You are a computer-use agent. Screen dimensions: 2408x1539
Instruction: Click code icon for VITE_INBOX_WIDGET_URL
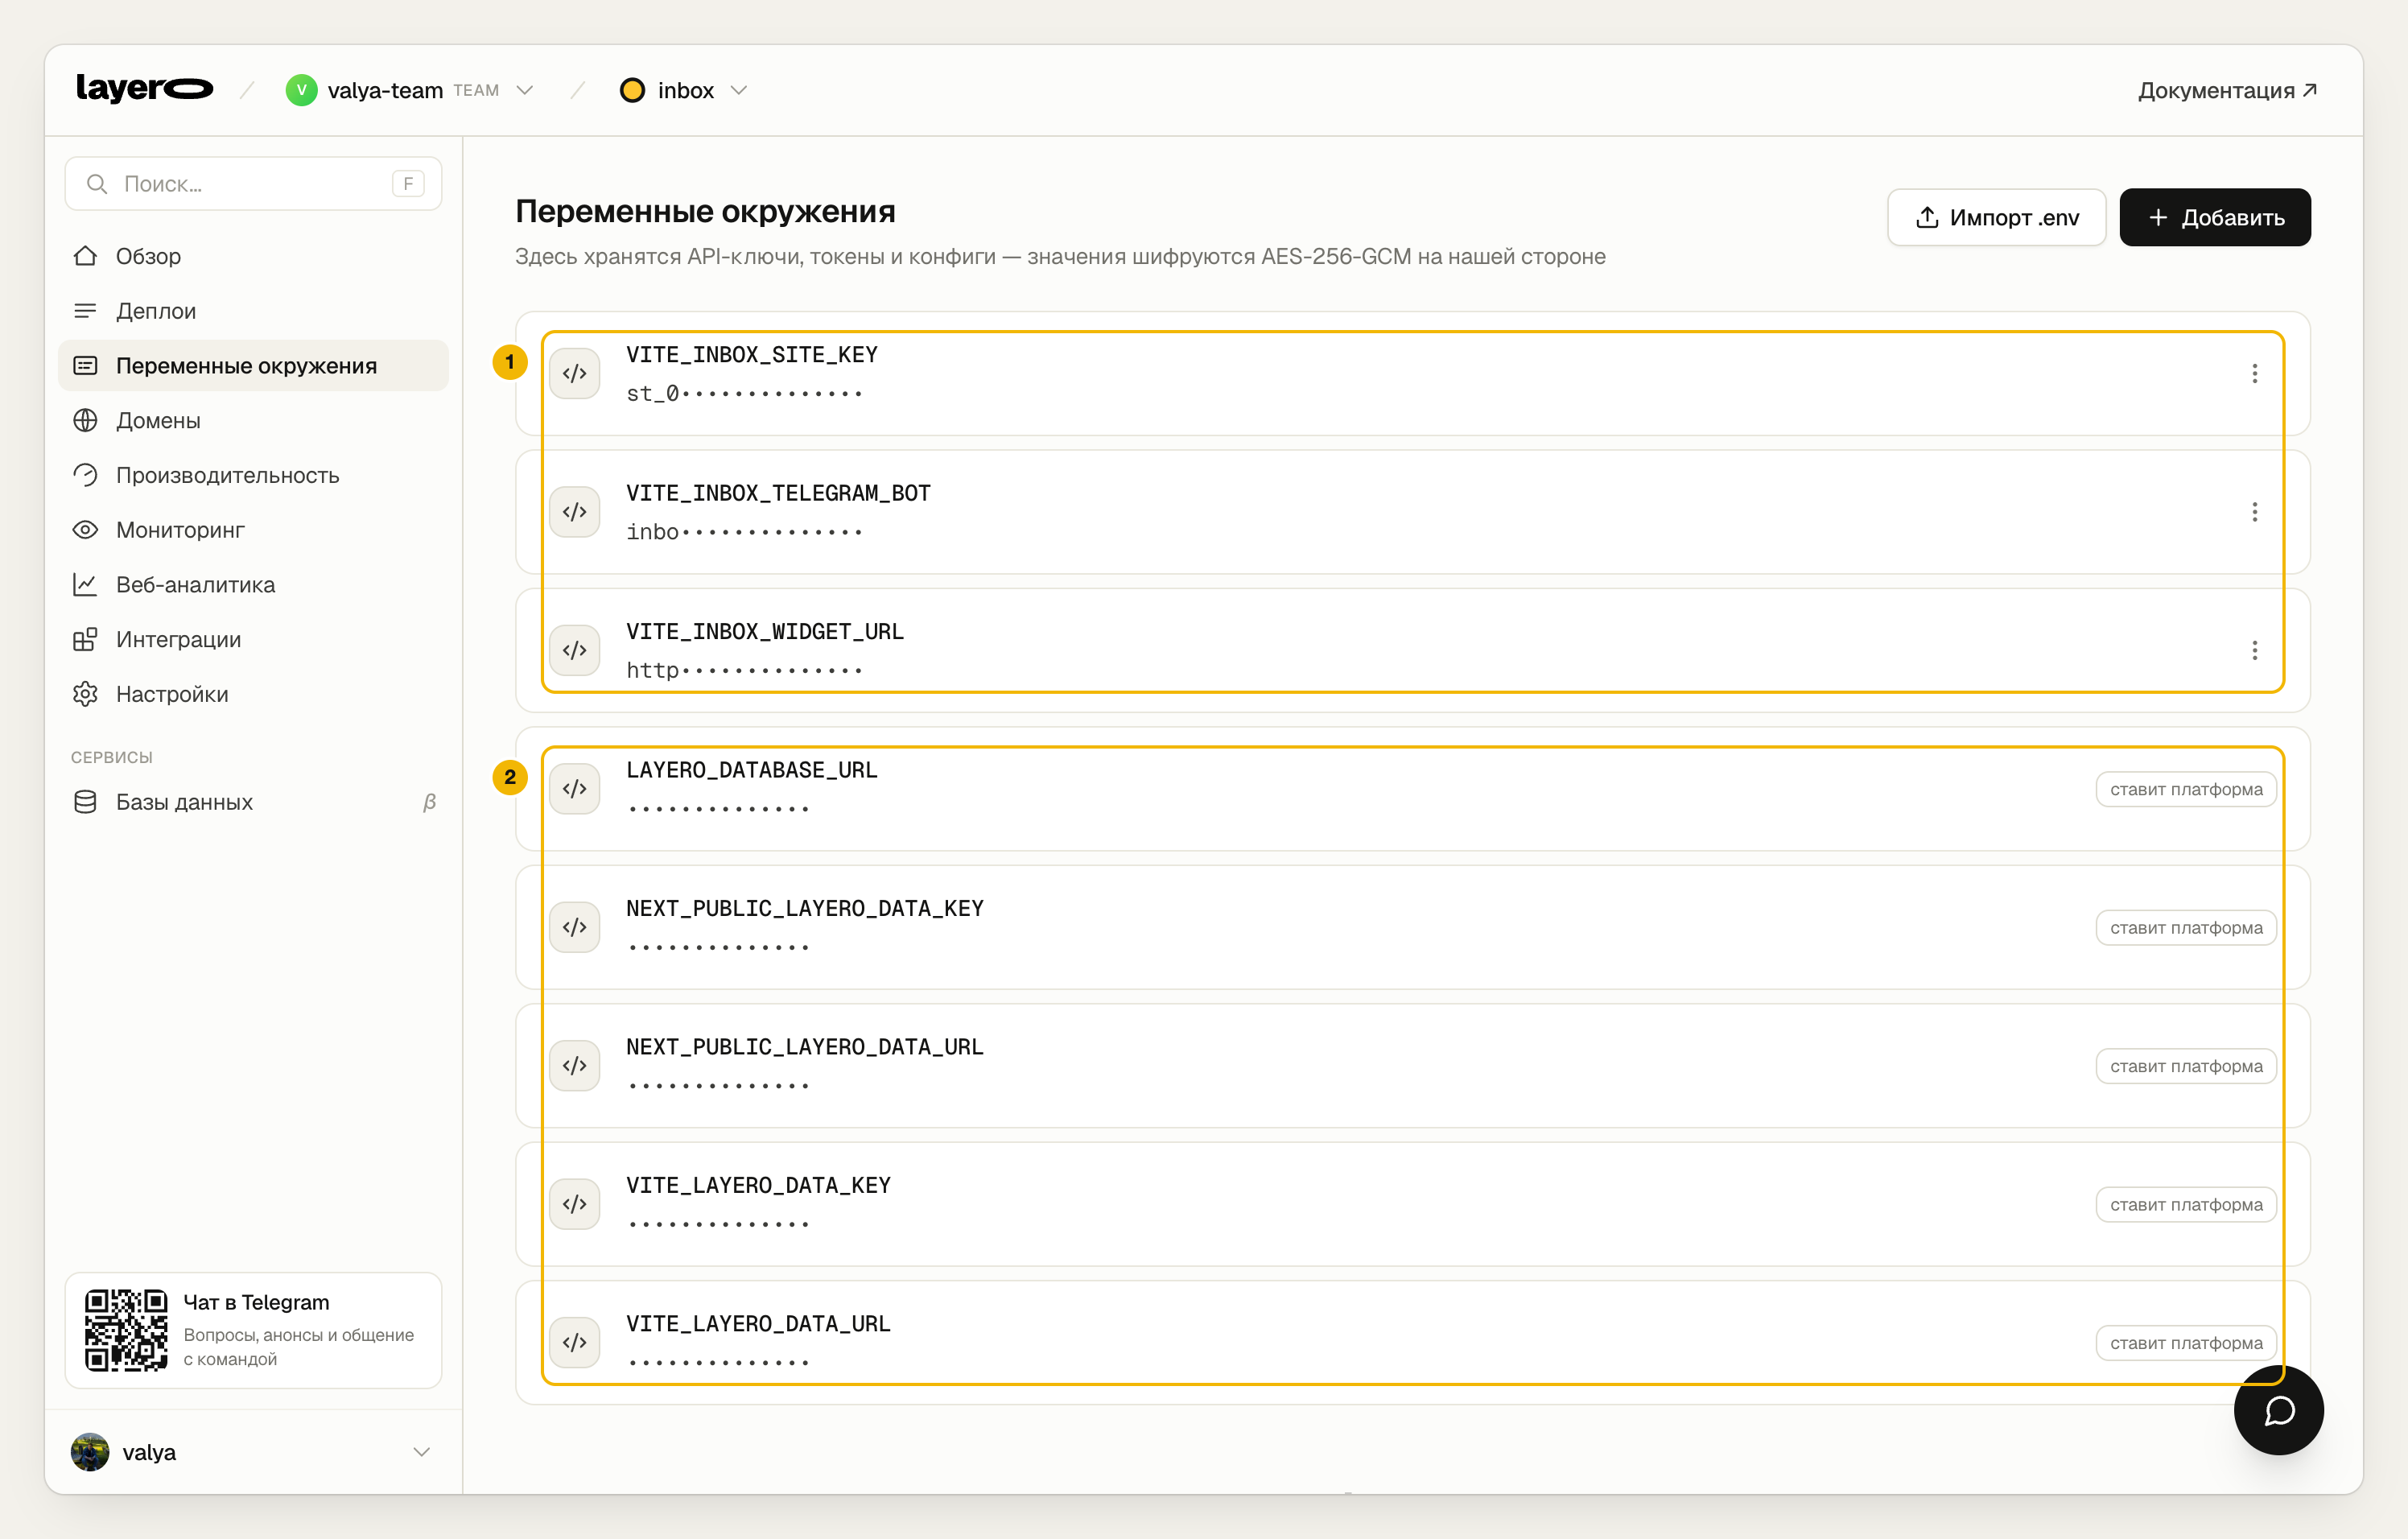tap(574, 650)
